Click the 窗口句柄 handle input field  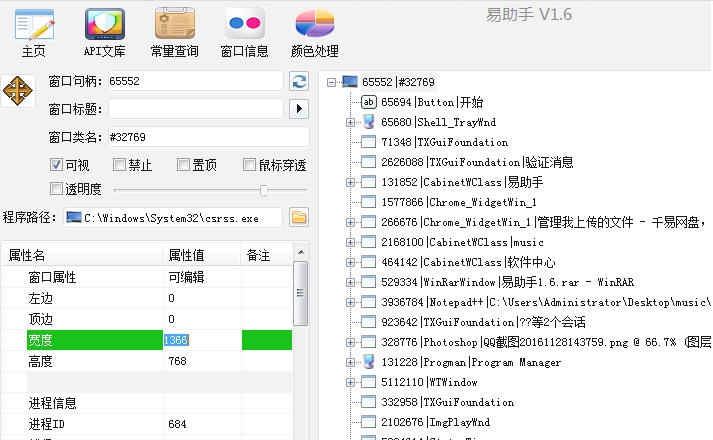(196, 81)
